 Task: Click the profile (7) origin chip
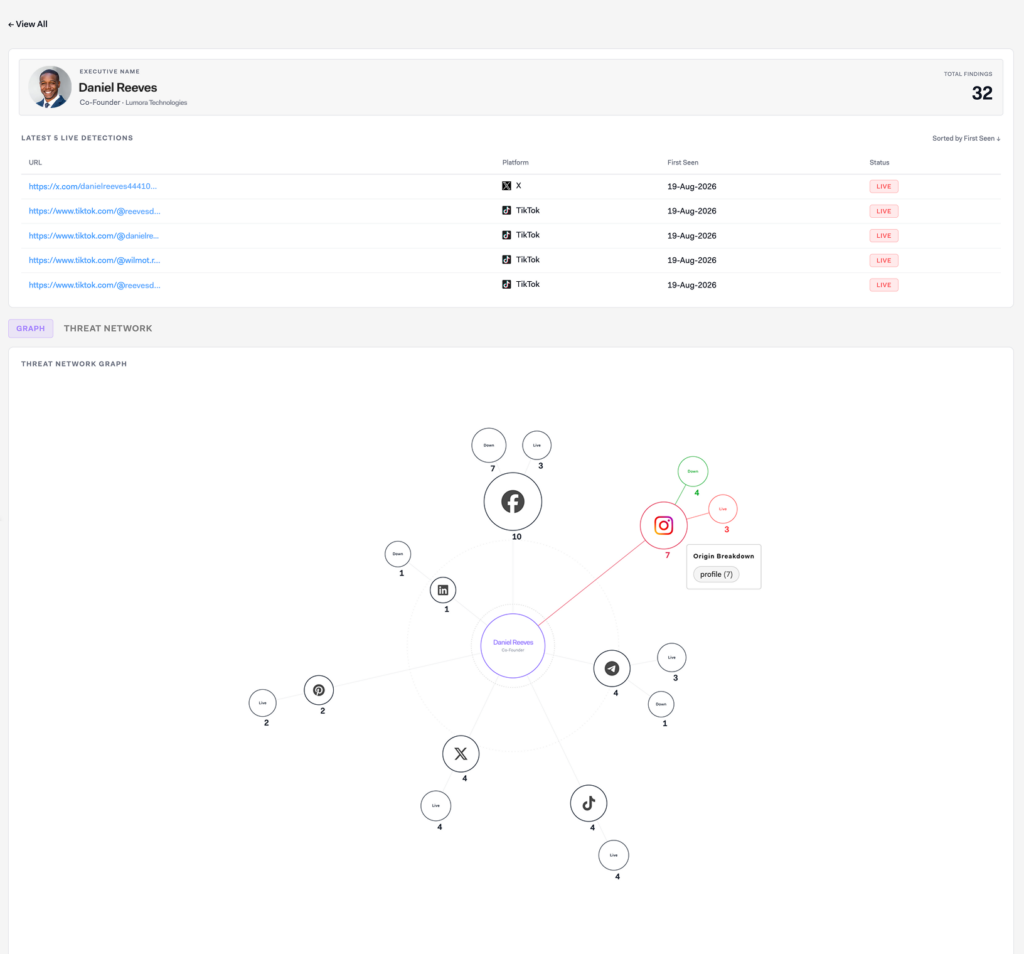(x=716, y=575)
